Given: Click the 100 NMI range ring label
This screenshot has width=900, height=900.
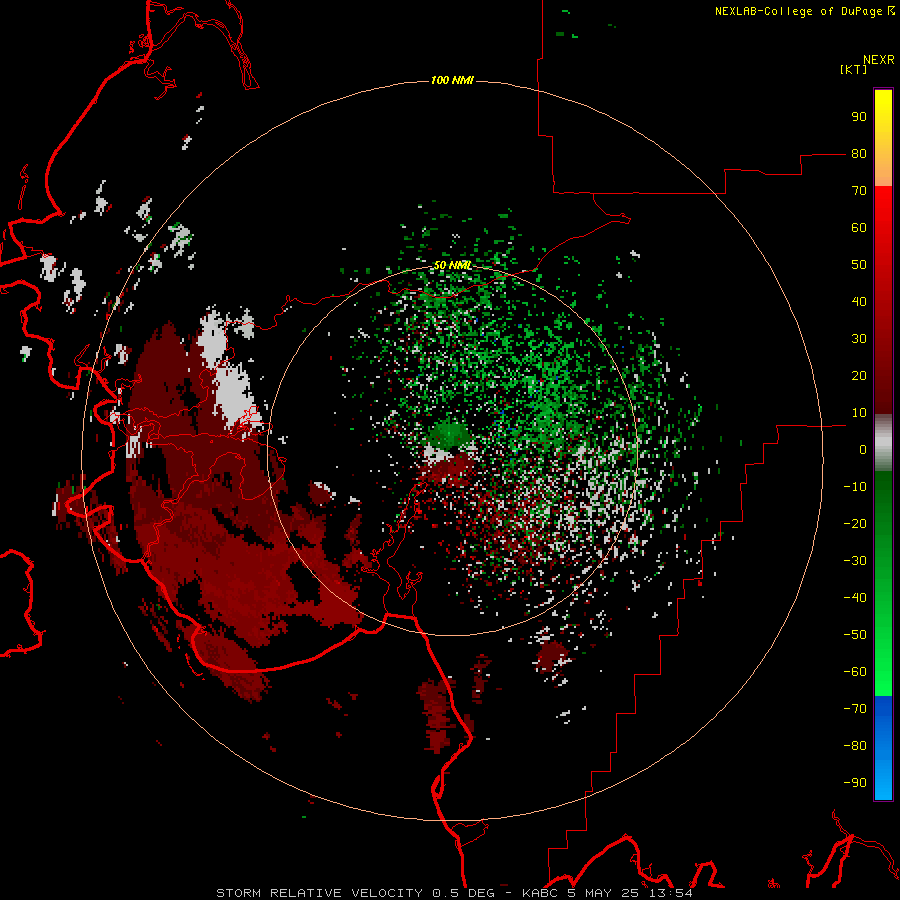Looking at the screenshot, I should point(452,80).
